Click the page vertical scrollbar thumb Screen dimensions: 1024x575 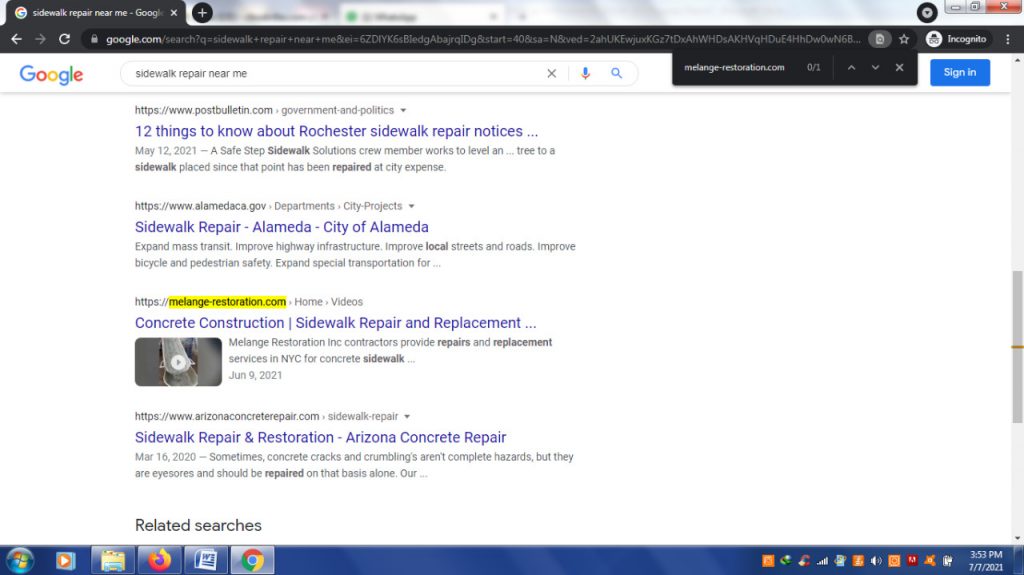click(x=1017, y=346)
